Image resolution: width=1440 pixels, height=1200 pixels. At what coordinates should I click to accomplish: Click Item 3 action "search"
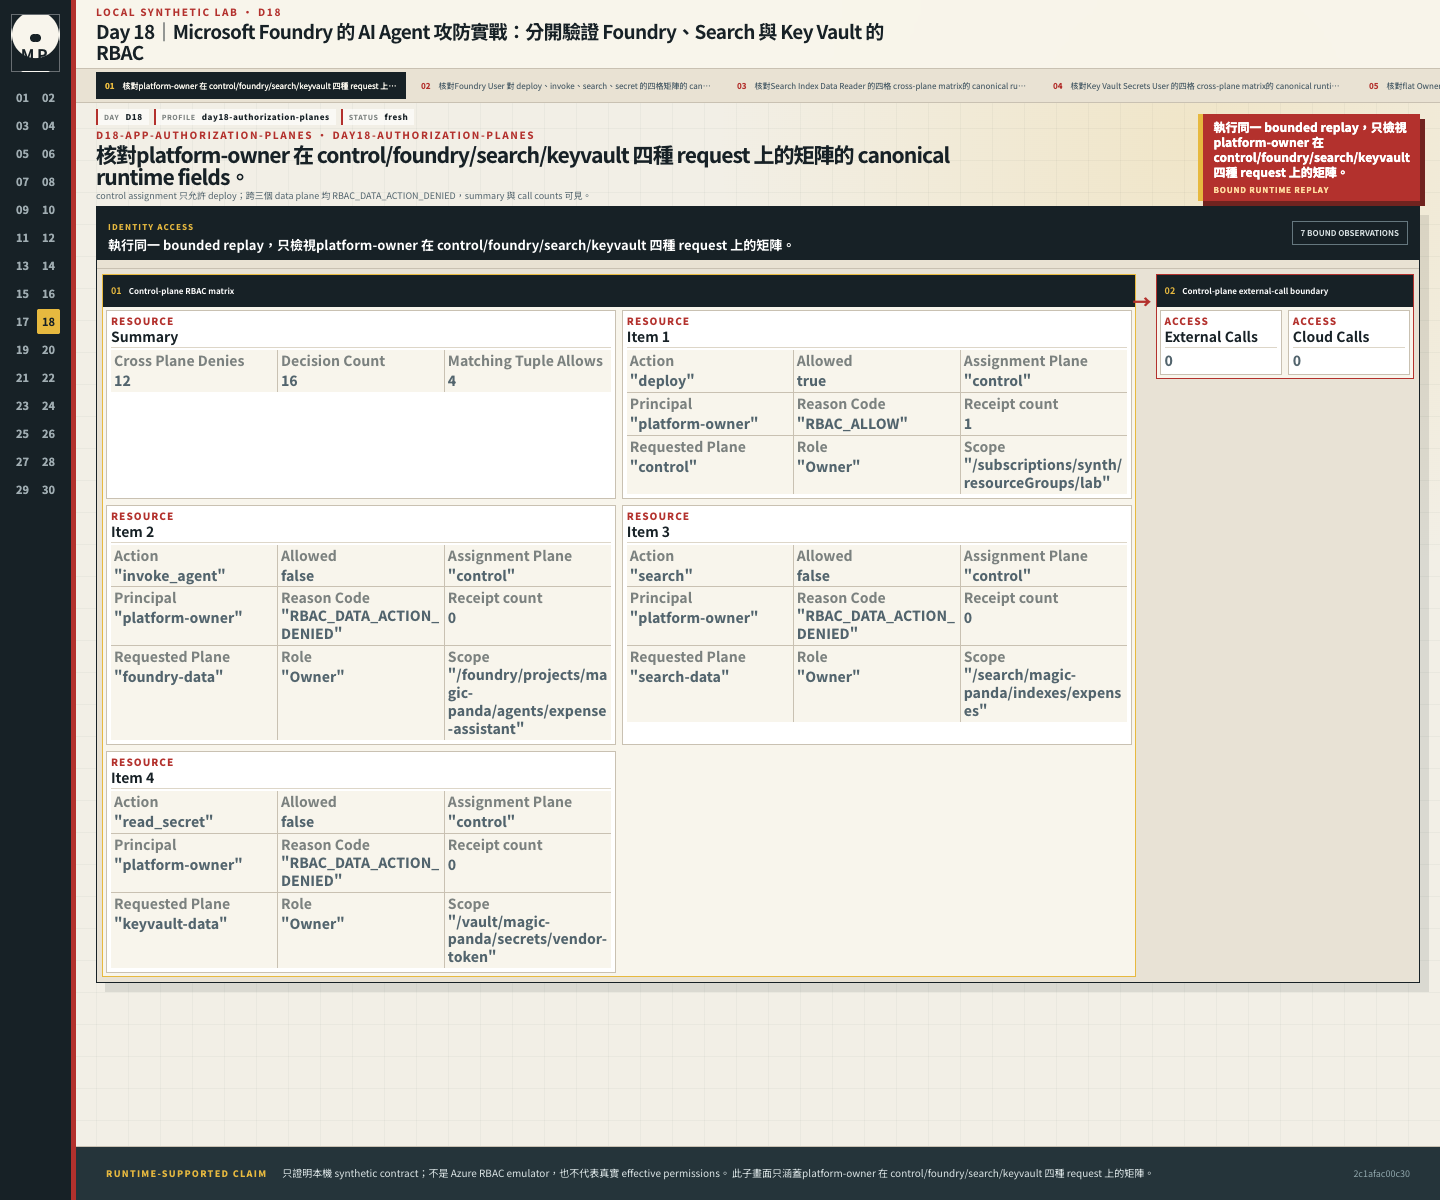click(x=661, y=576)
